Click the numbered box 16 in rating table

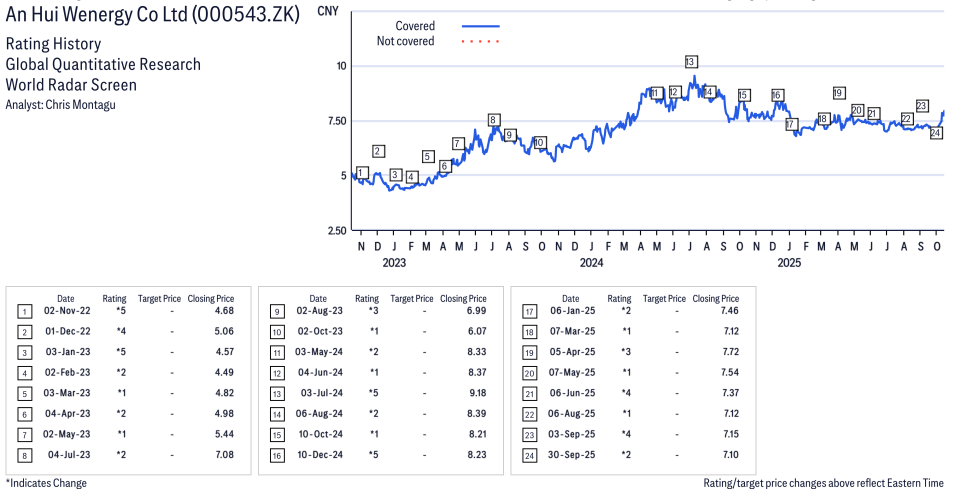click(278, 453)
